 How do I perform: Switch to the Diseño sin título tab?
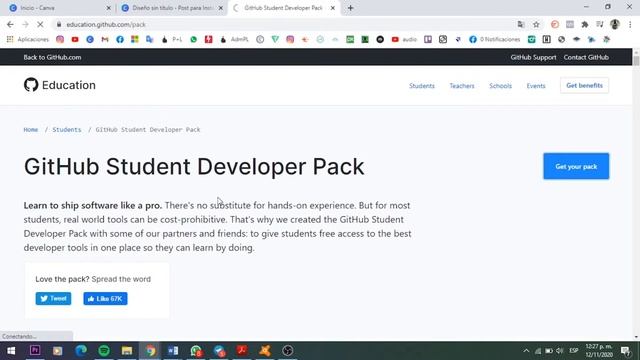171,8
